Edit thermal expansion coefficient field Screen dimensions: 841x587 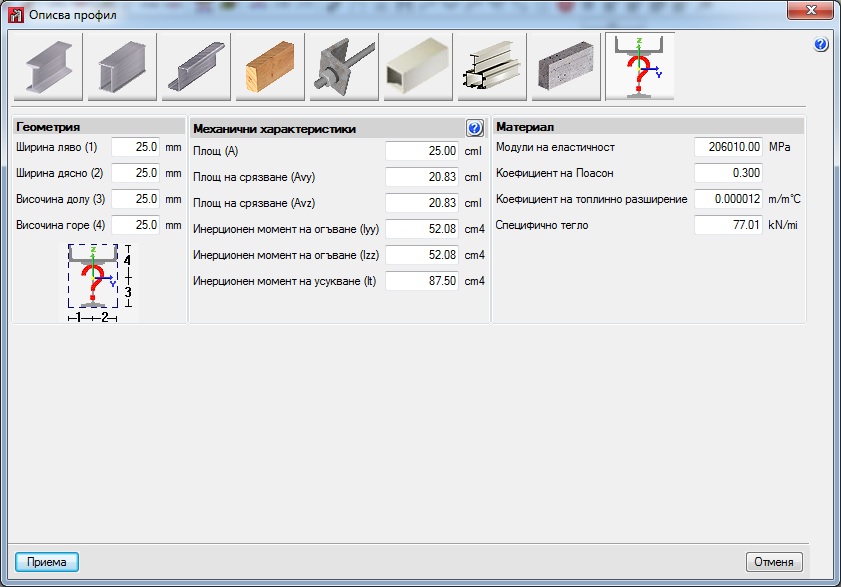tap(728, 199)
